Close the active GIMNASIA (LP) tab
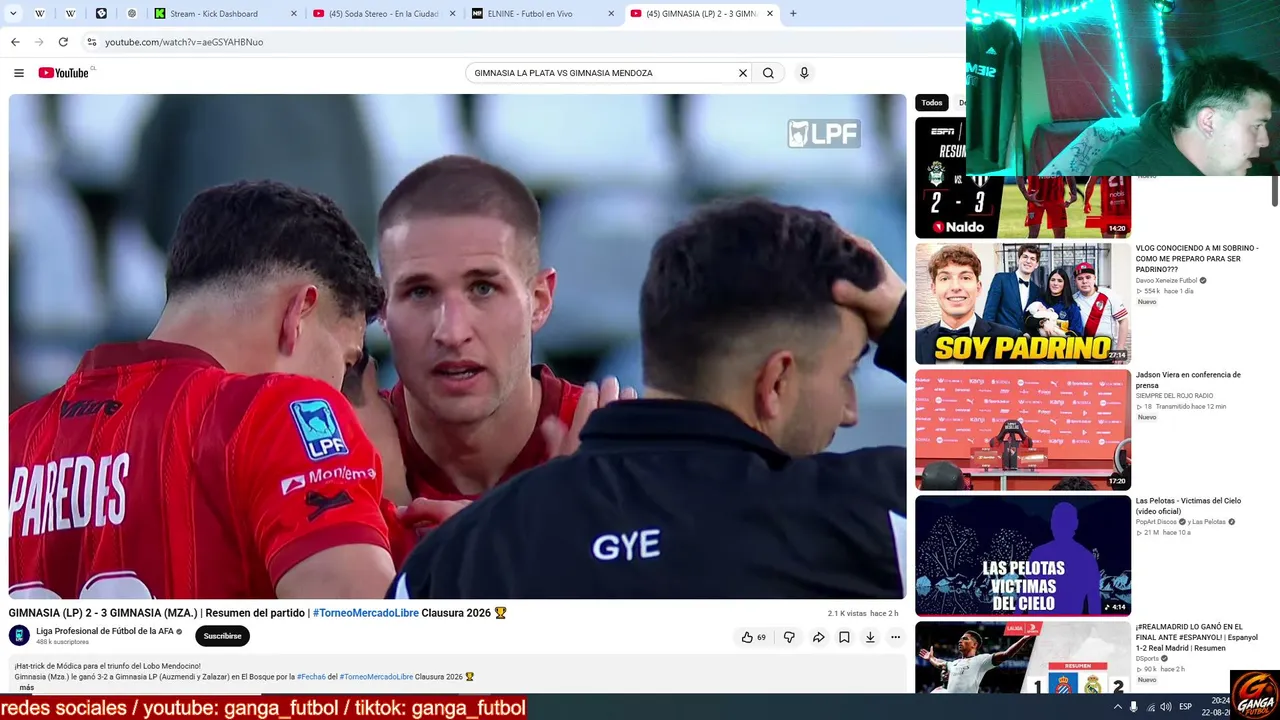This screenshot has width=1280, height=720. [x=770, y=14]
